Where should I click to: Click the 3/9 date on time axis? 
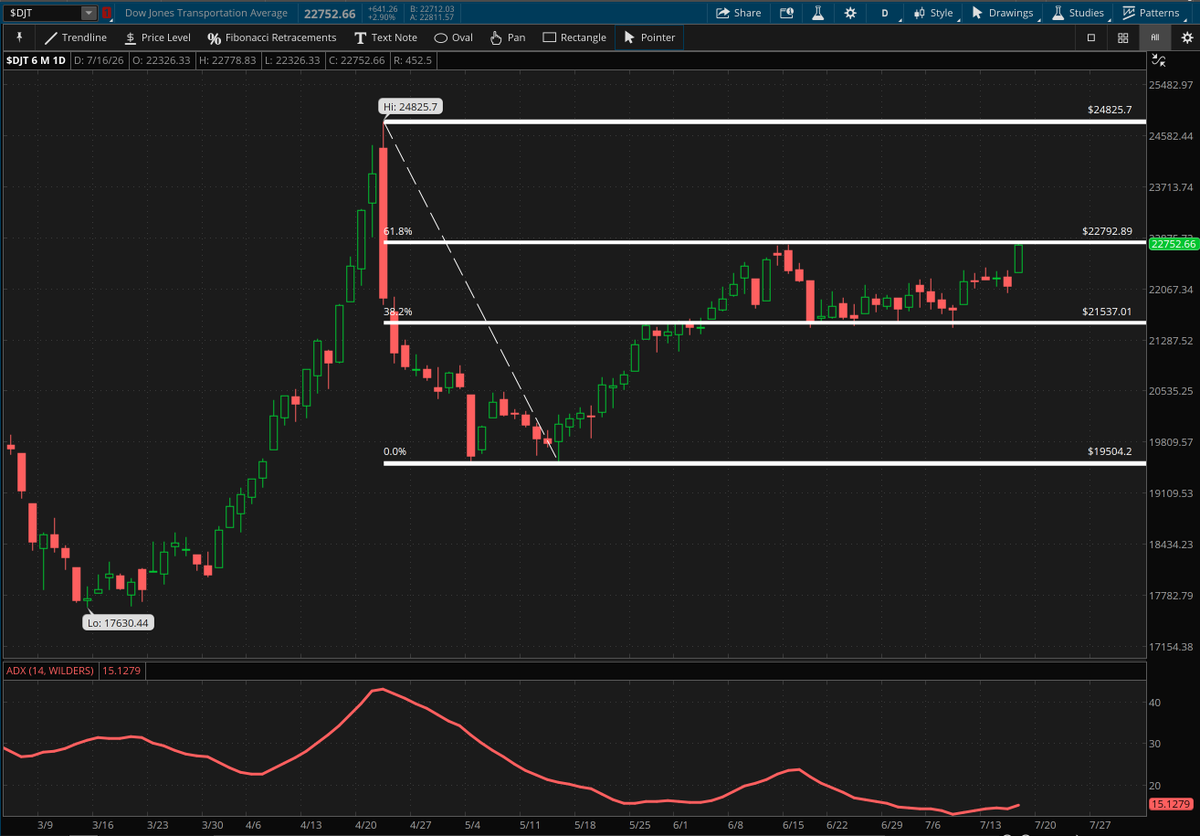point(47,826)
